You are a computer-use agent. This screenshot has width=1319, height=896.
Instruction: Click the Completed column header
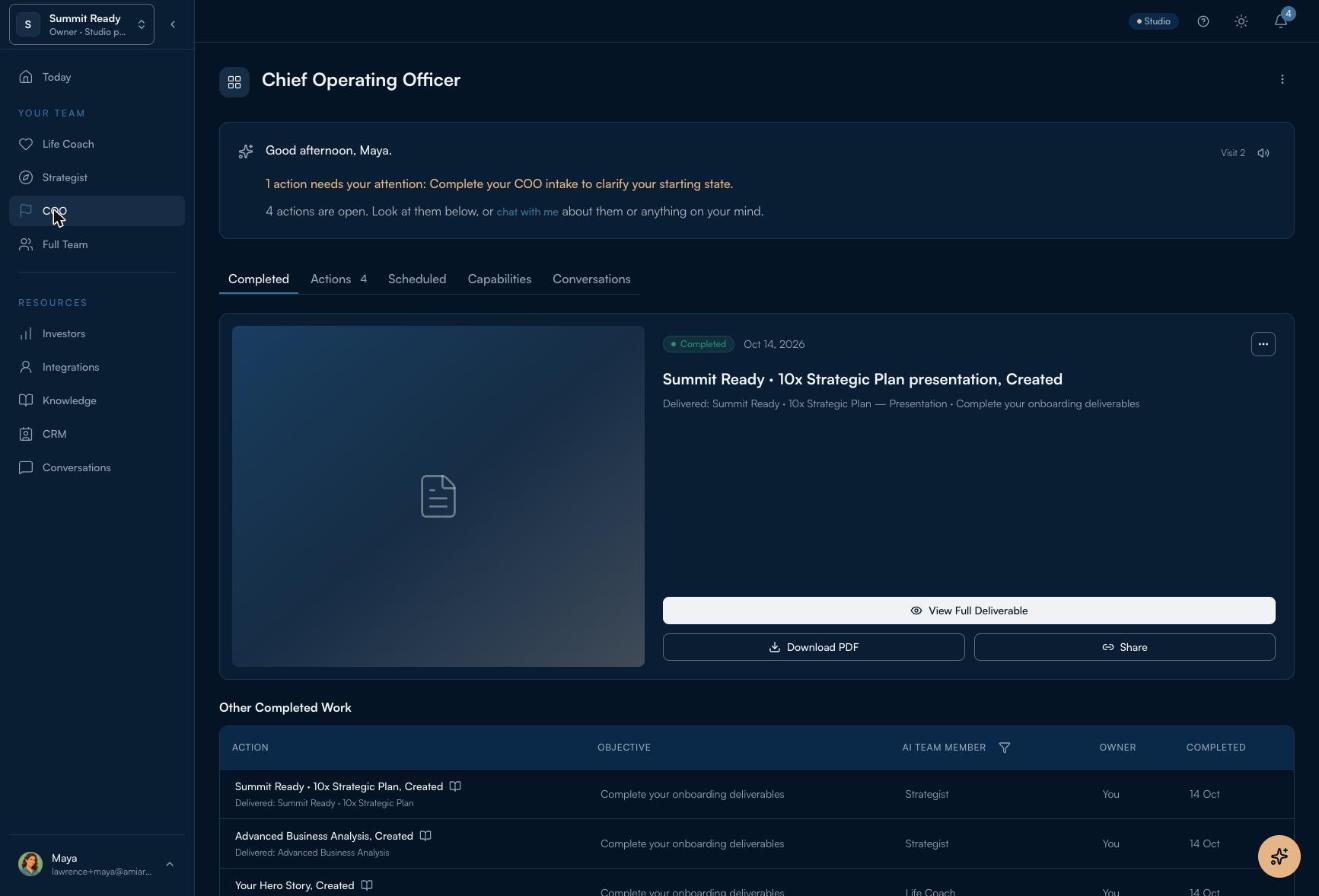pyautogui.click(x=1215, y=747)
